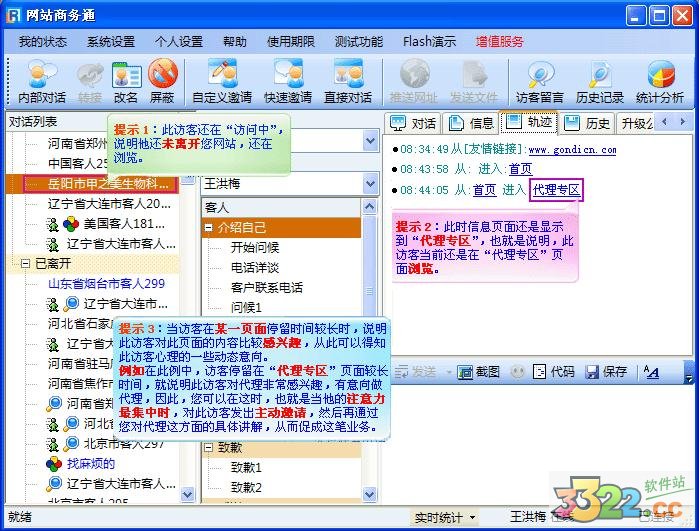Select the 客人 header row
The image size is (699, 531).
[282, 207]
